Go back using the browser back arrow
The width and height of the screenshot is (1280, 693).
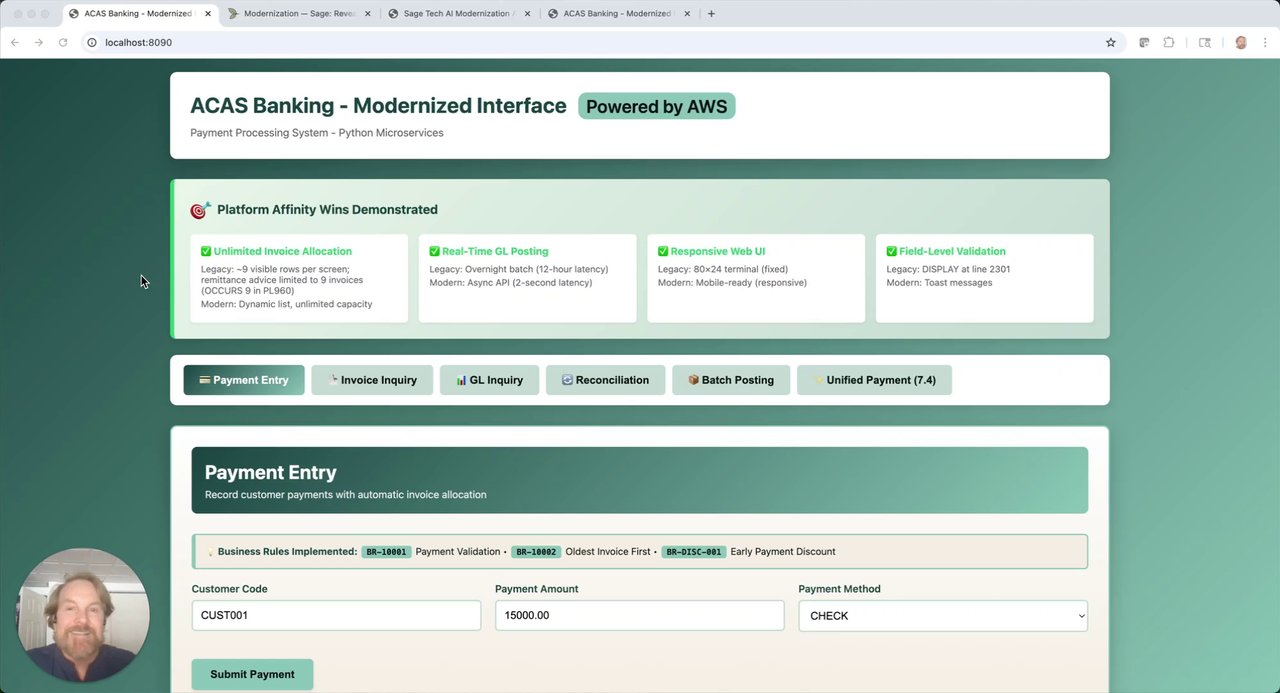click(14, 43)
